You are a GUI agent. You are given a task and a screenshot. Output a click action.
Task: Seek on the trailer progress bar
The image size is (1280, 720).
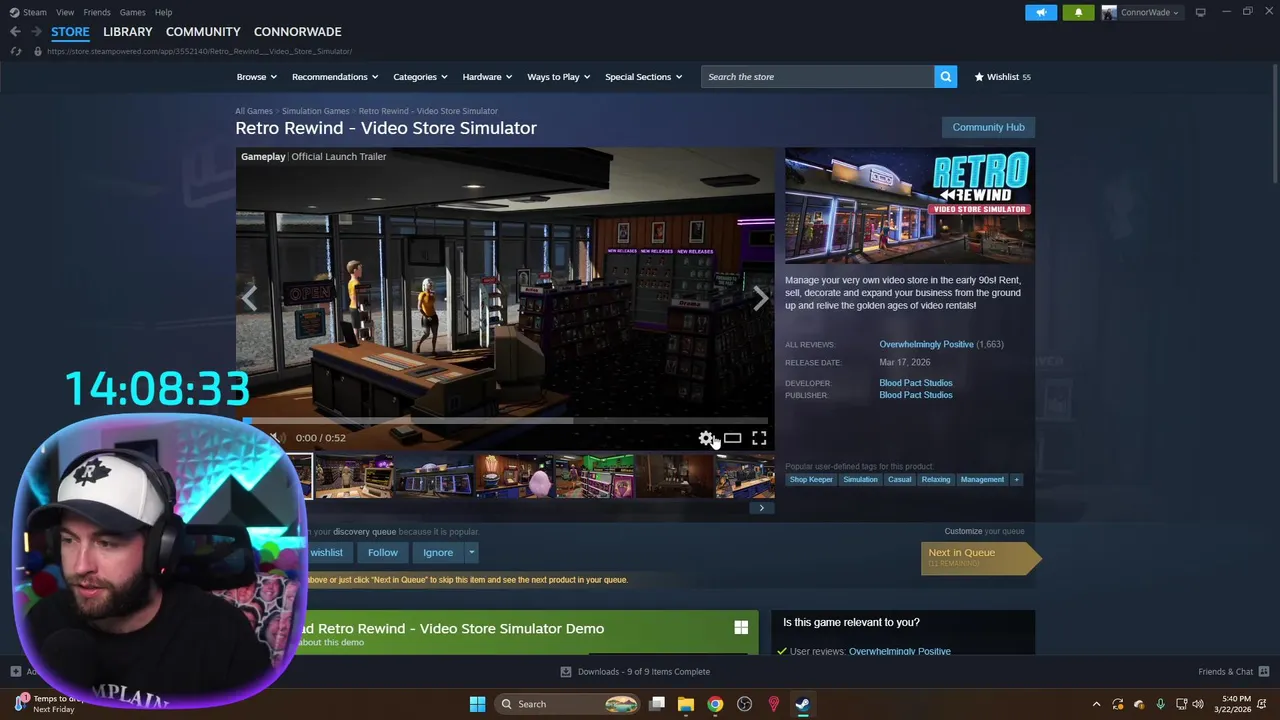click(505, 421)
